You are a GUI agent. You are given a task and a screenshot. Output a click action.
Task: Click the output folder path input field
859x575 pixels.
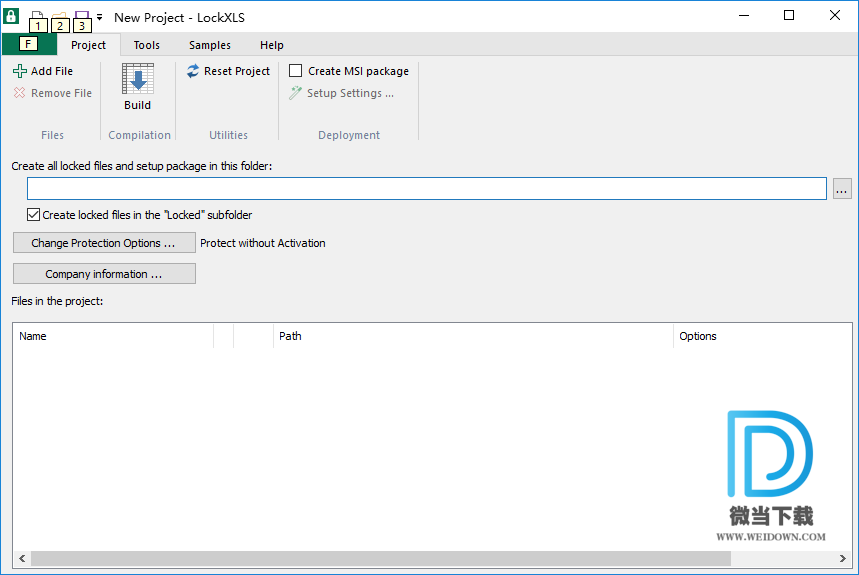pos(427,188)
